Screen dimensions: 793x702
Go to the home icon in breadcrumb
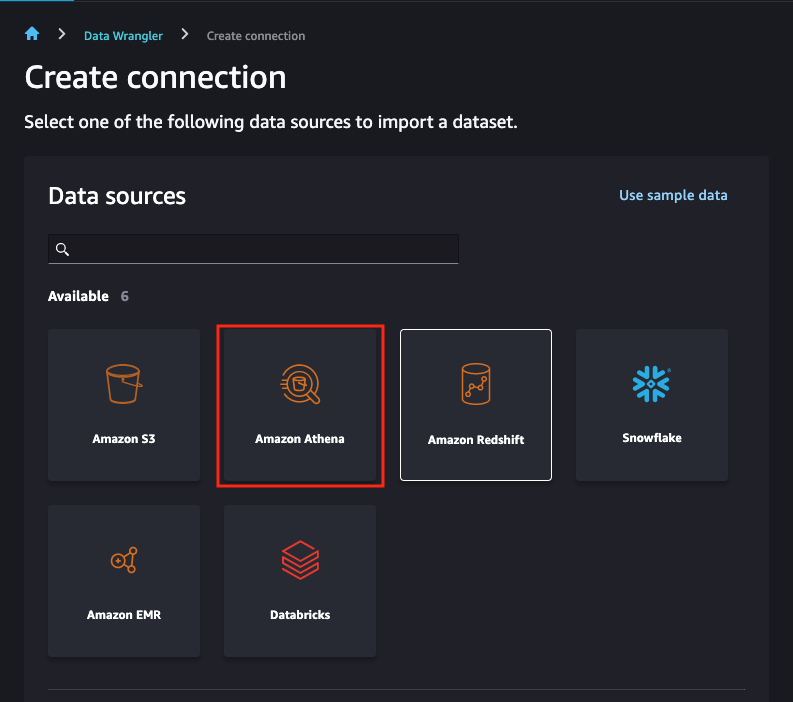pyautogui.click(x=32, y=34)
